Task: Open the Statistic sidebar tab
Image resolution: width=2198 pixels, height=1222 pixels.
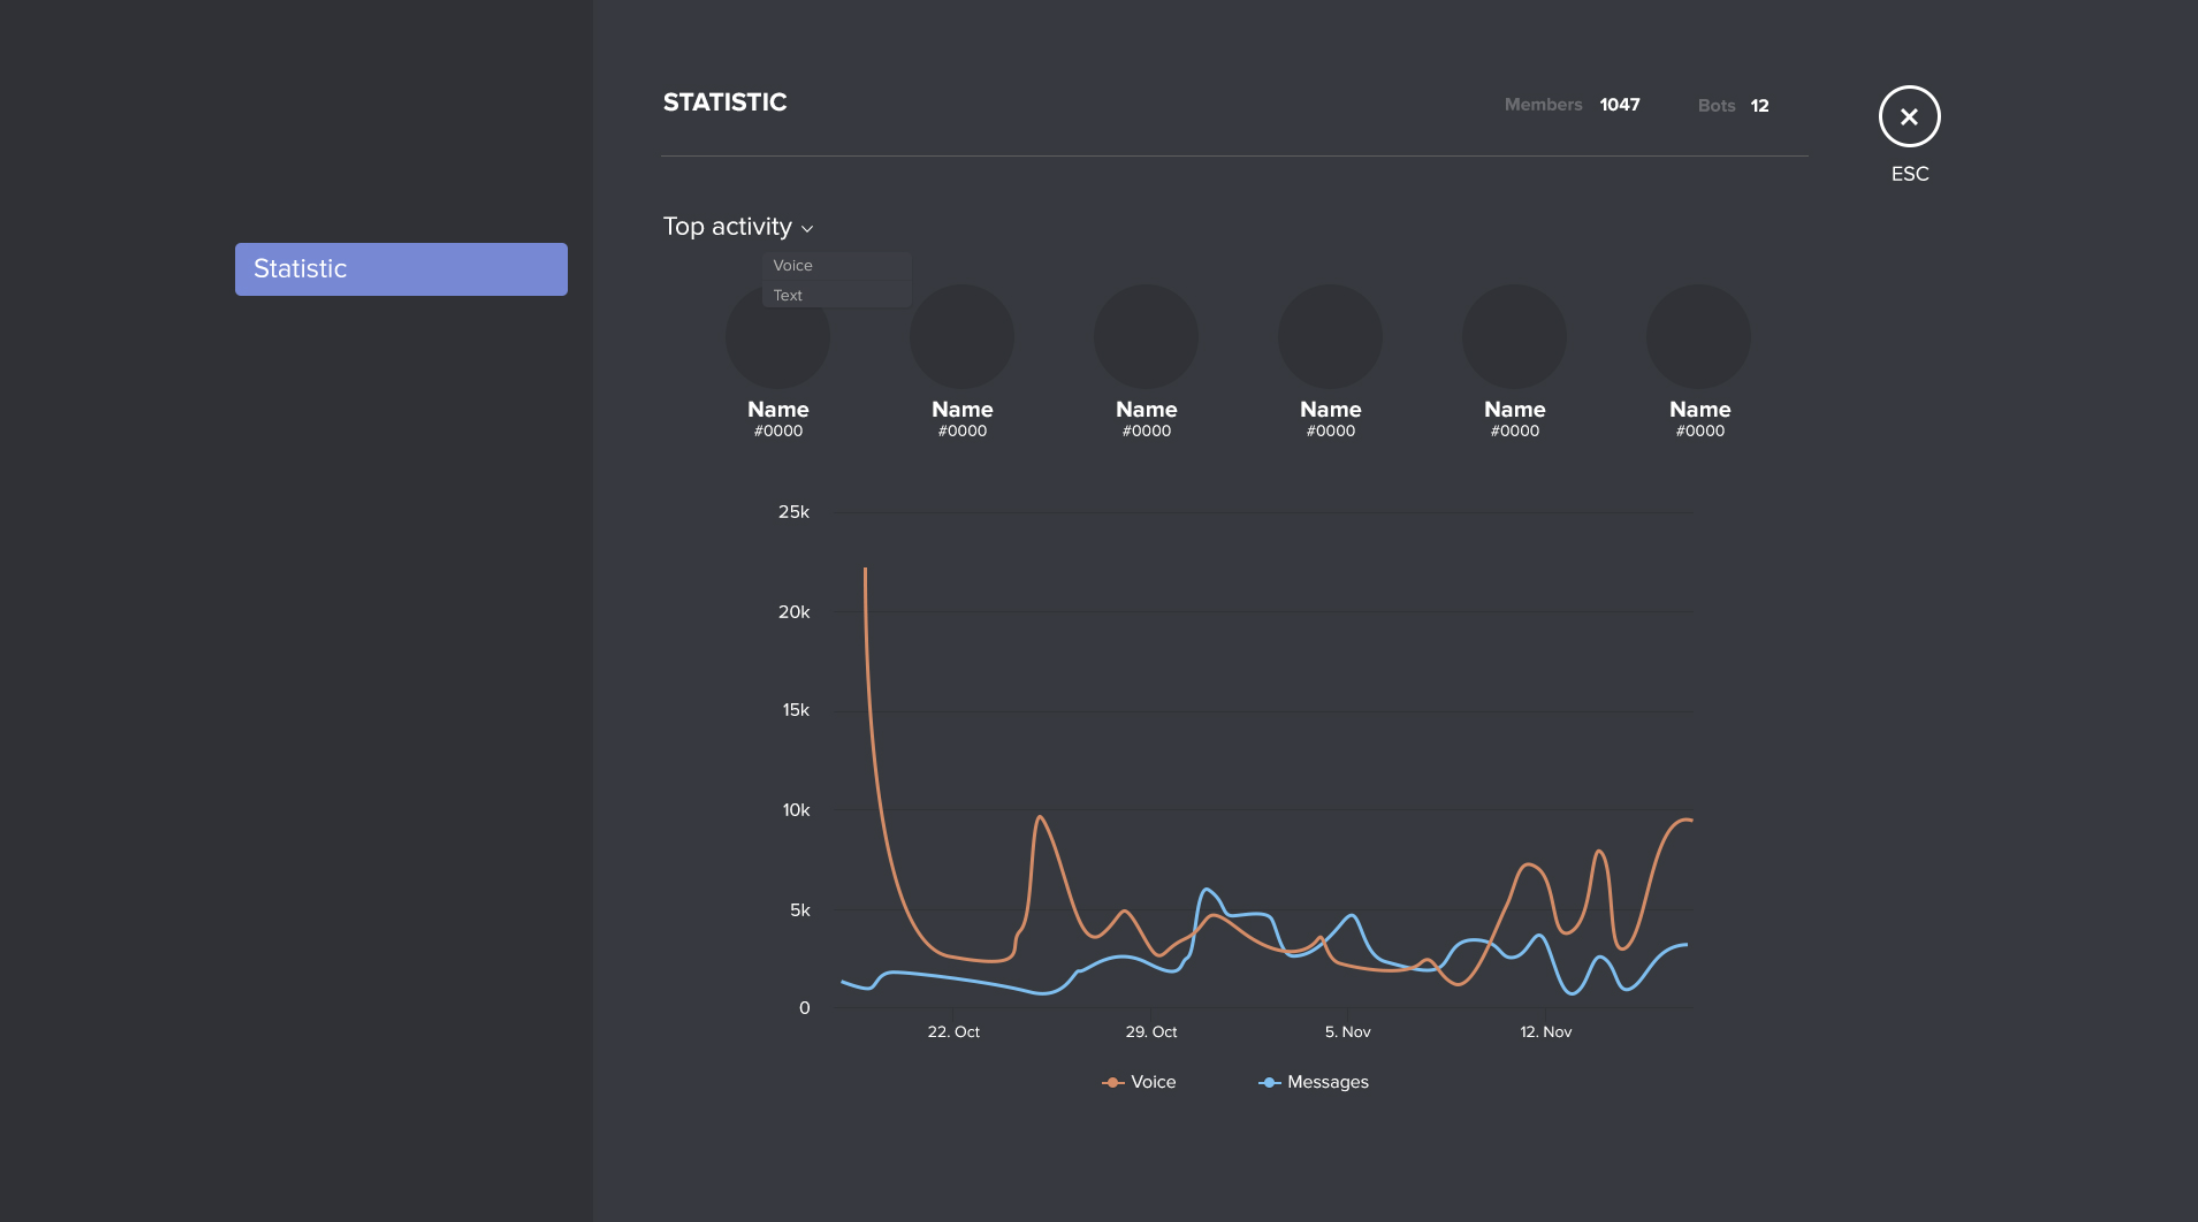Action: (401, 269)
